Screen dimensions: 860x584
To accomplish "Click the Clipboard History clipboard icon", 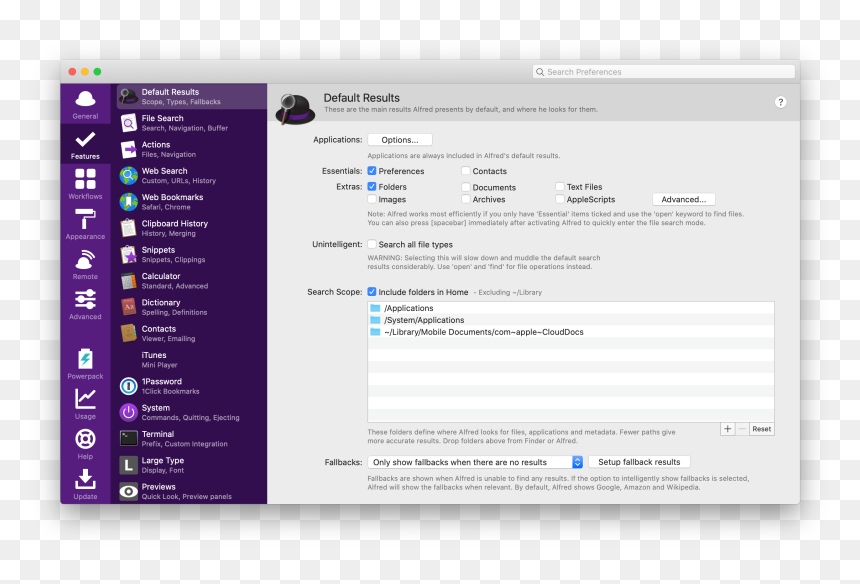I will tap(128, 228).
